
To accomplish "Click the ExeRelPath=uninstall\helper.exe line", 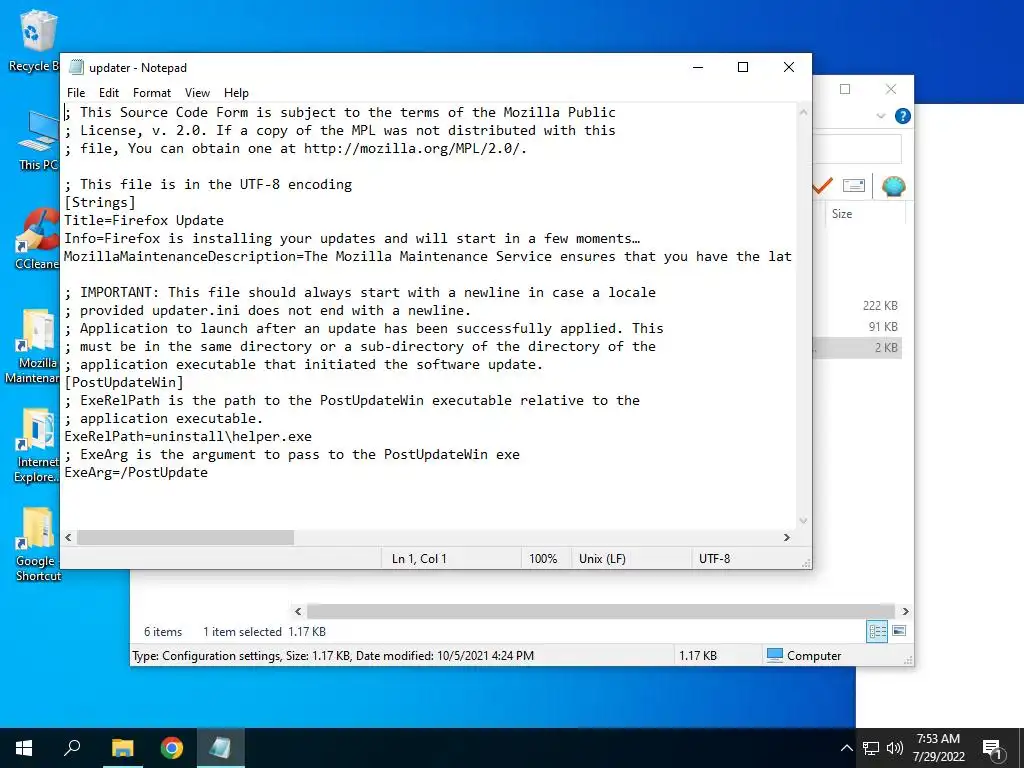I will tap(188, 436).
